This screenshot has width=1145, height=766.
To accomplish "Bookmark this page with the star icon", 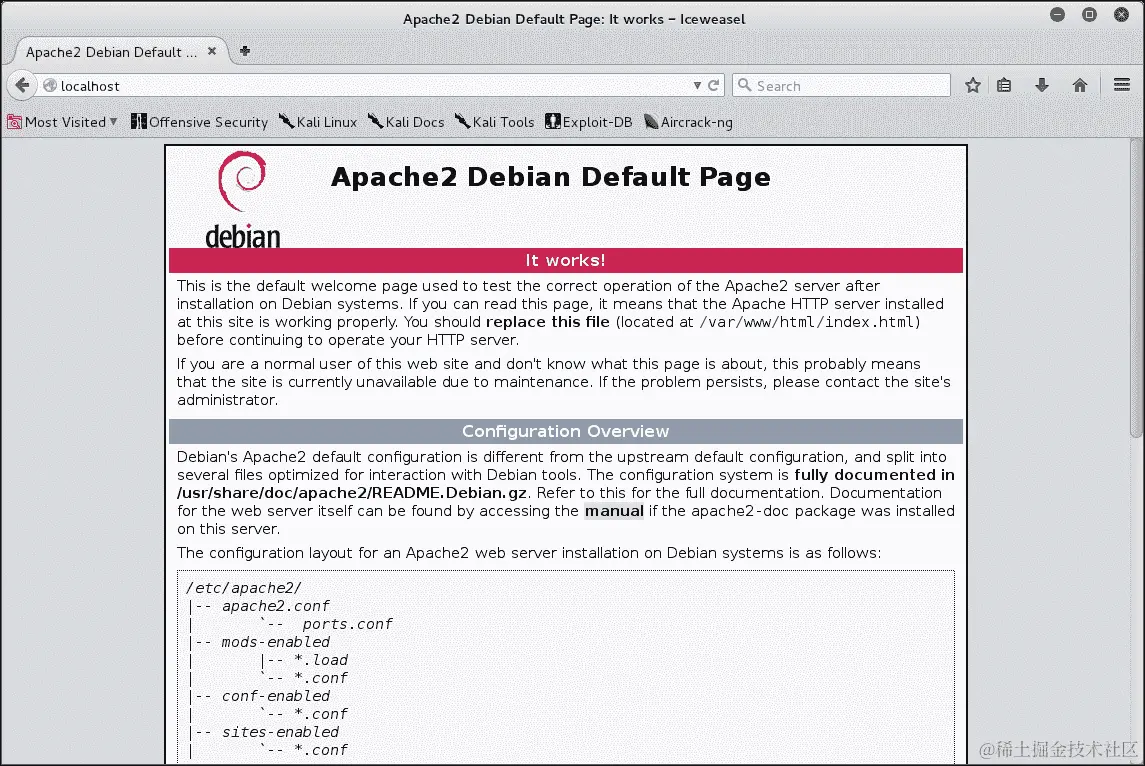I will coord(973,85).
